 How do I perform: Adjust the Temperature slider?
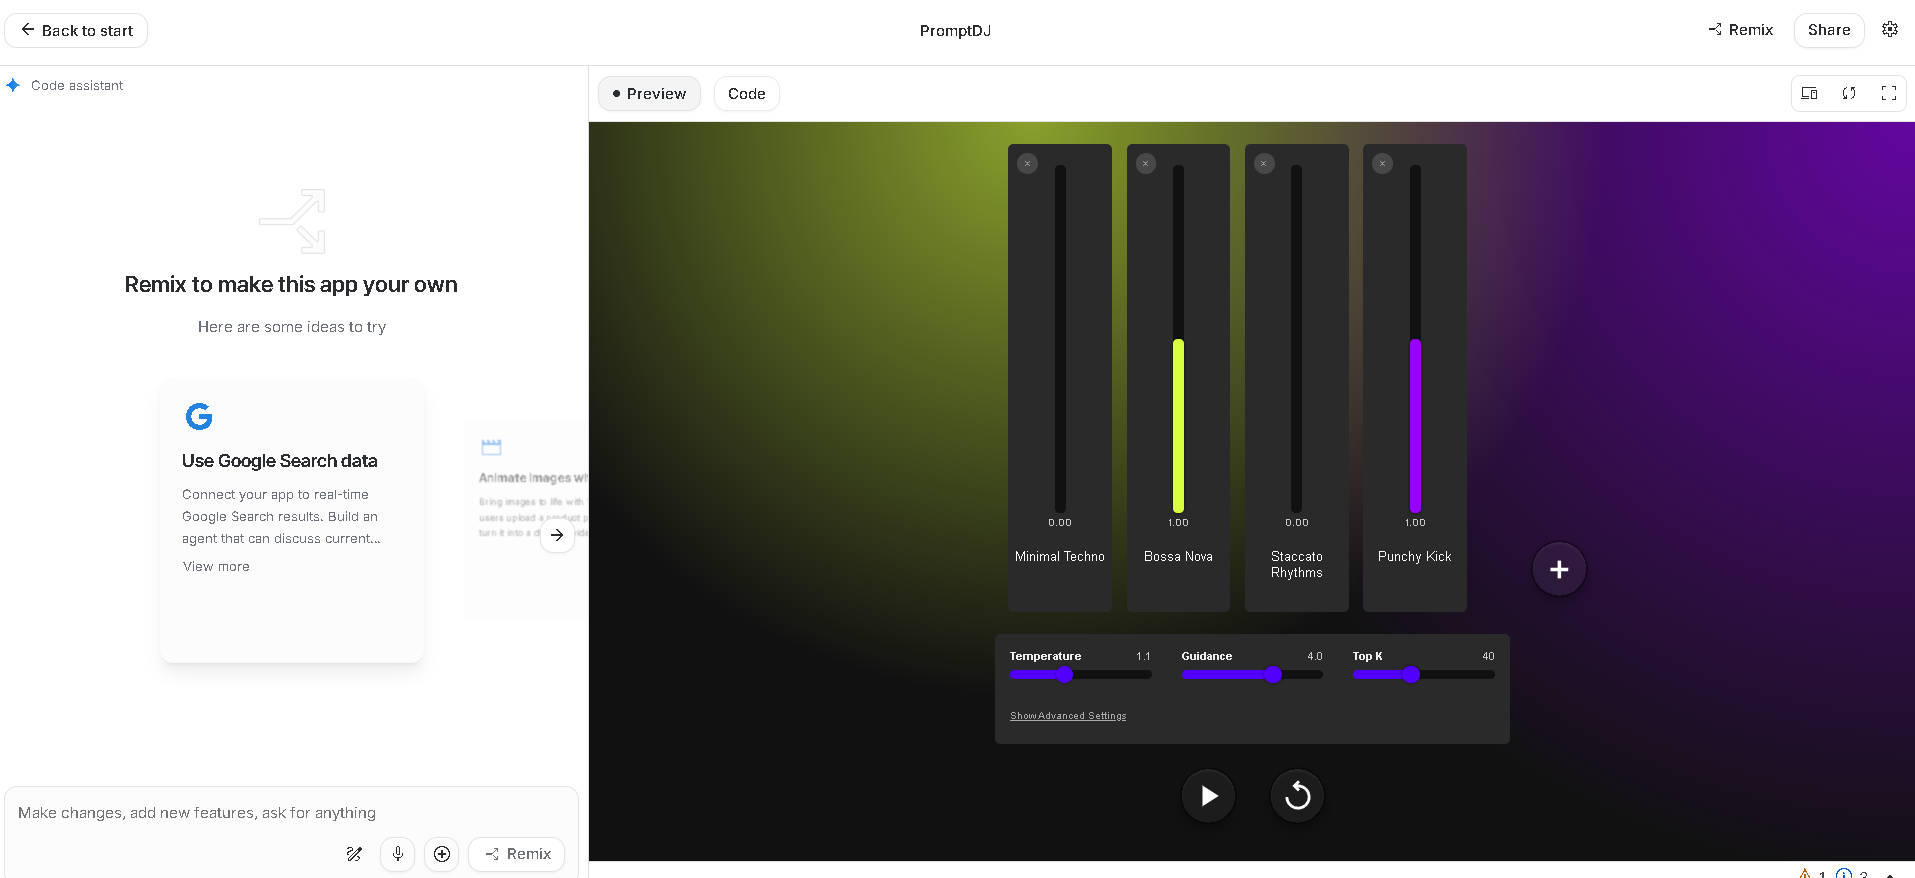1065,675
